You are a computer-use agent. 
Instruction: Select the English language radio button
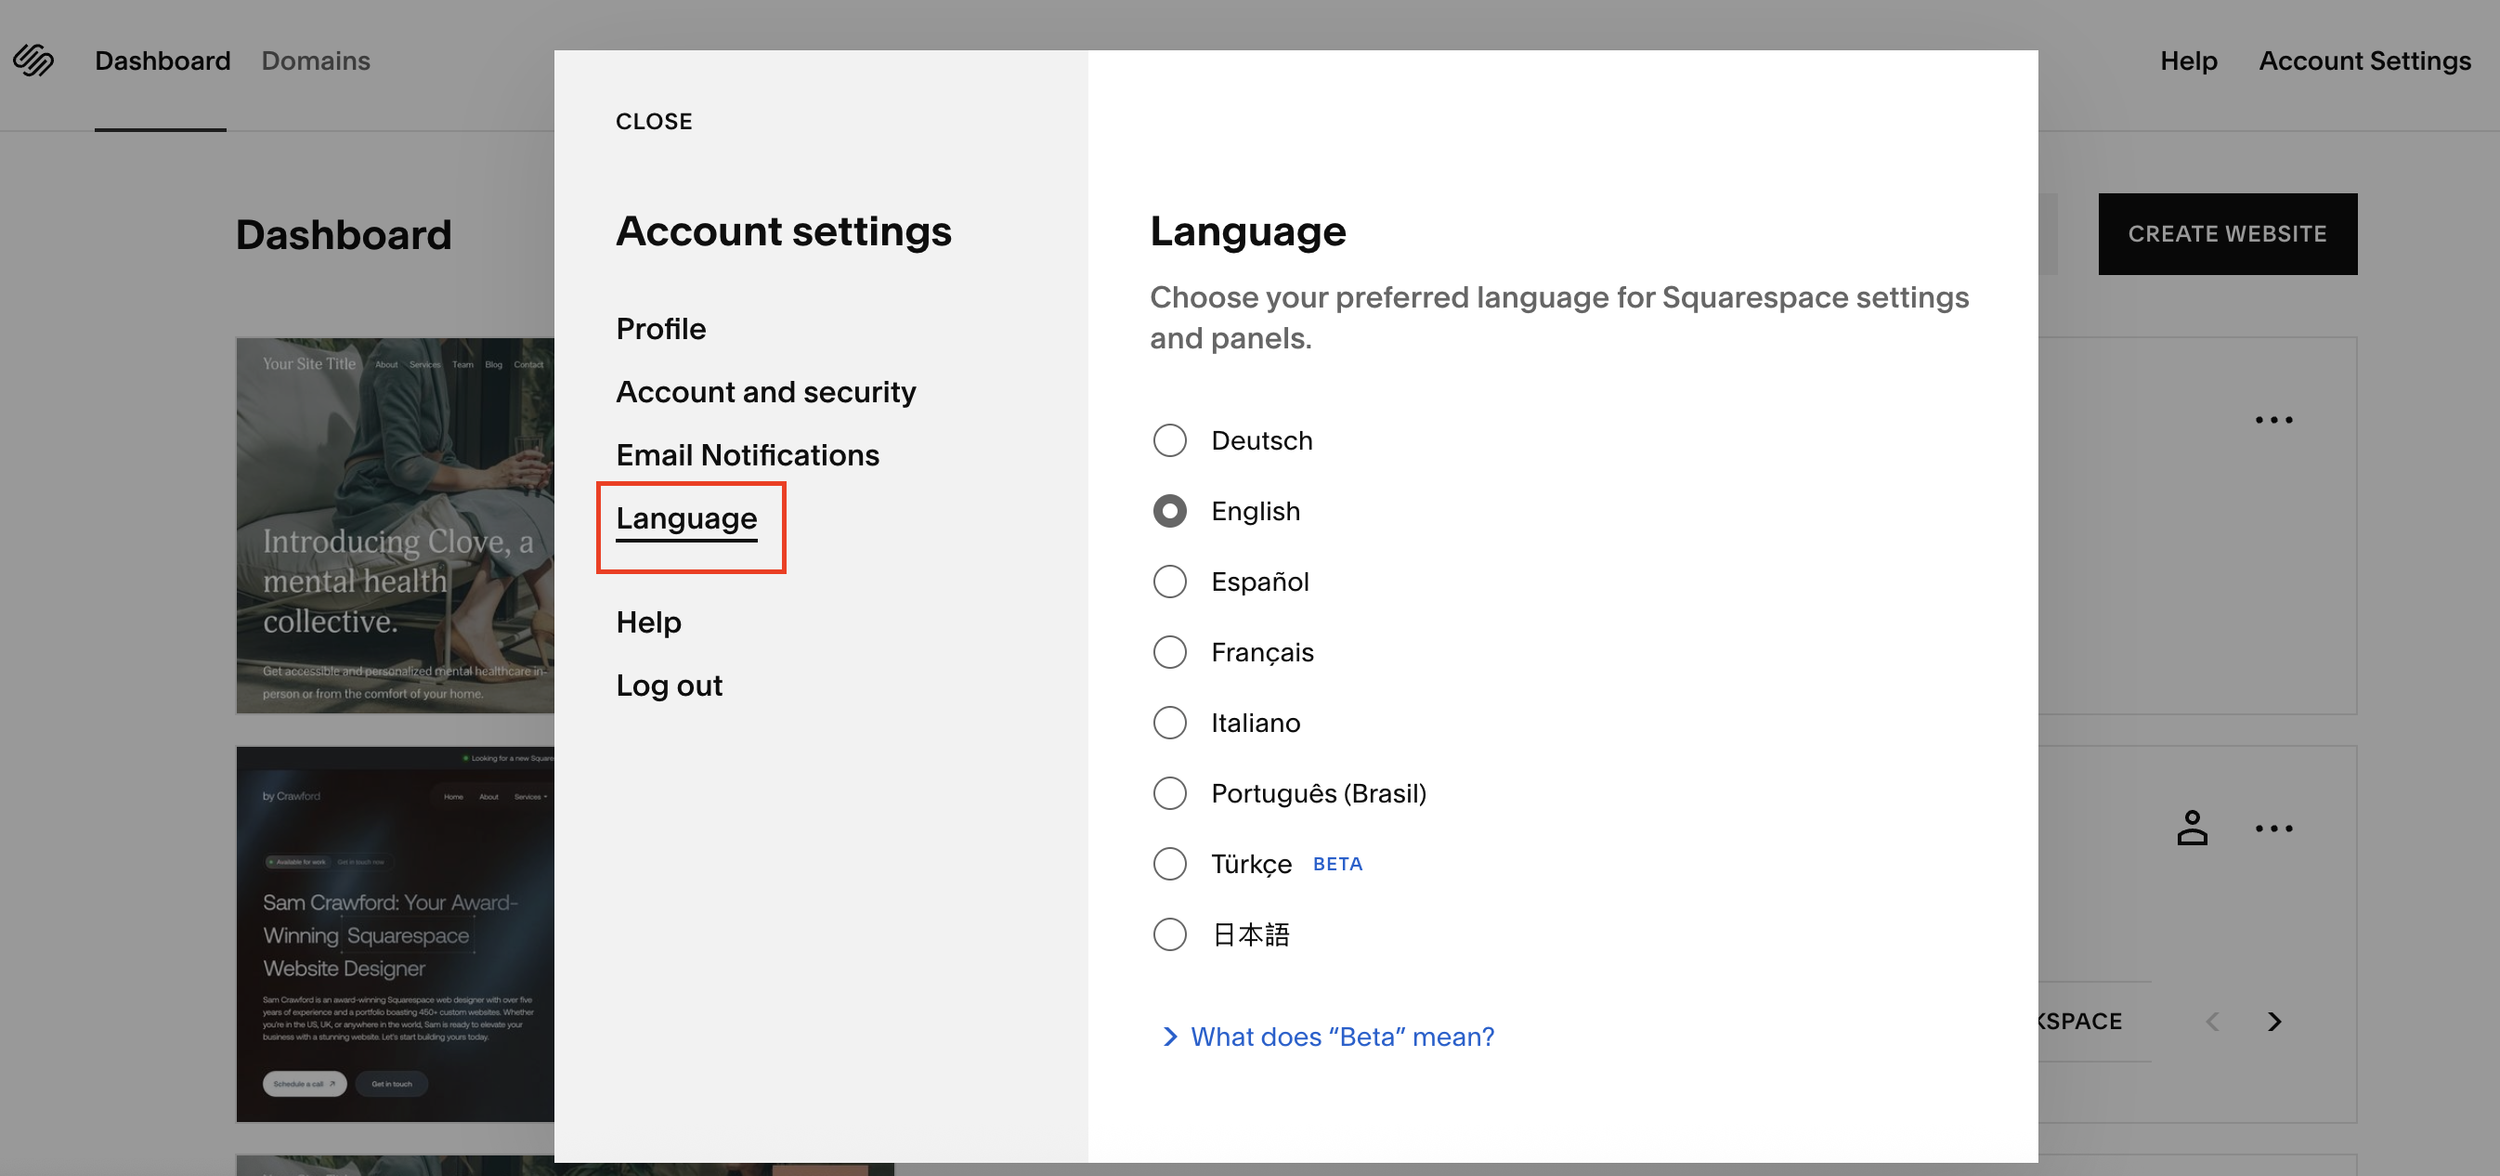pos(1169,511)
